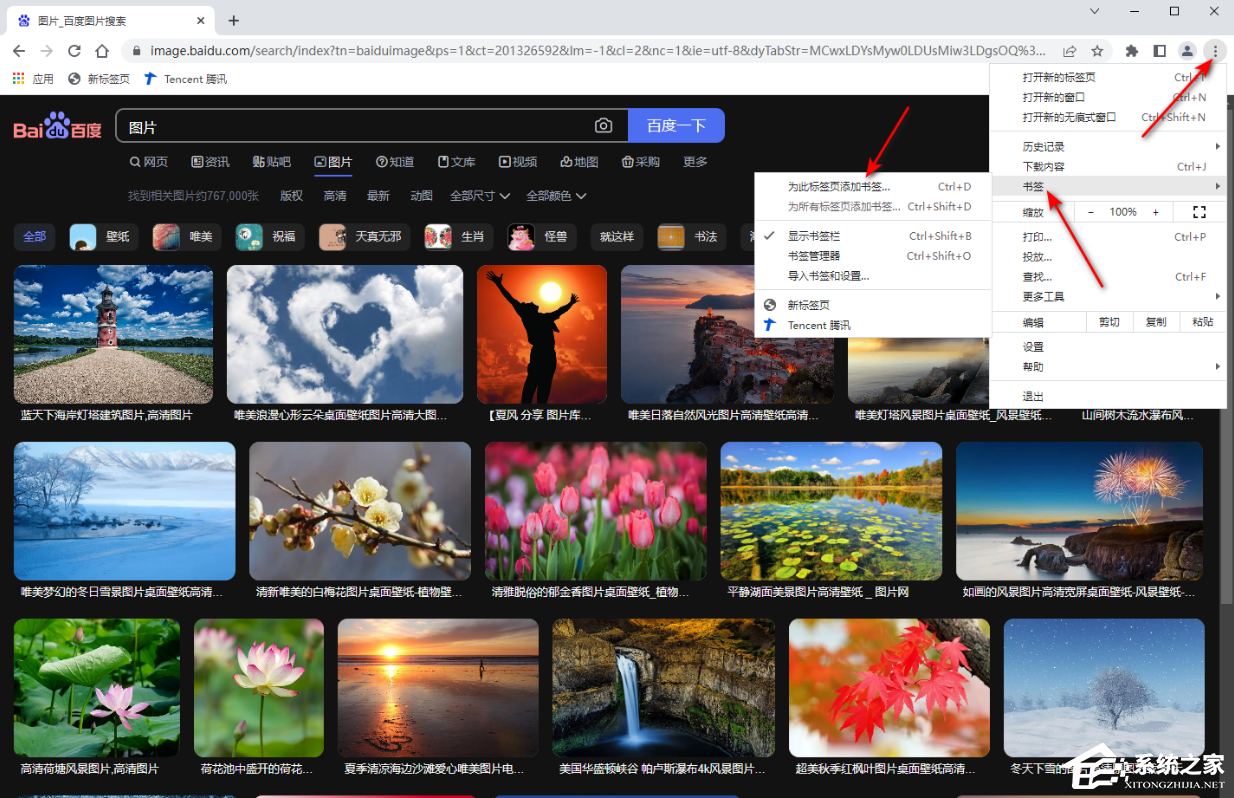Viewport: 1234px width, 798px height.
Task: Expand the 帮助 submenu
Action: 1108,367
